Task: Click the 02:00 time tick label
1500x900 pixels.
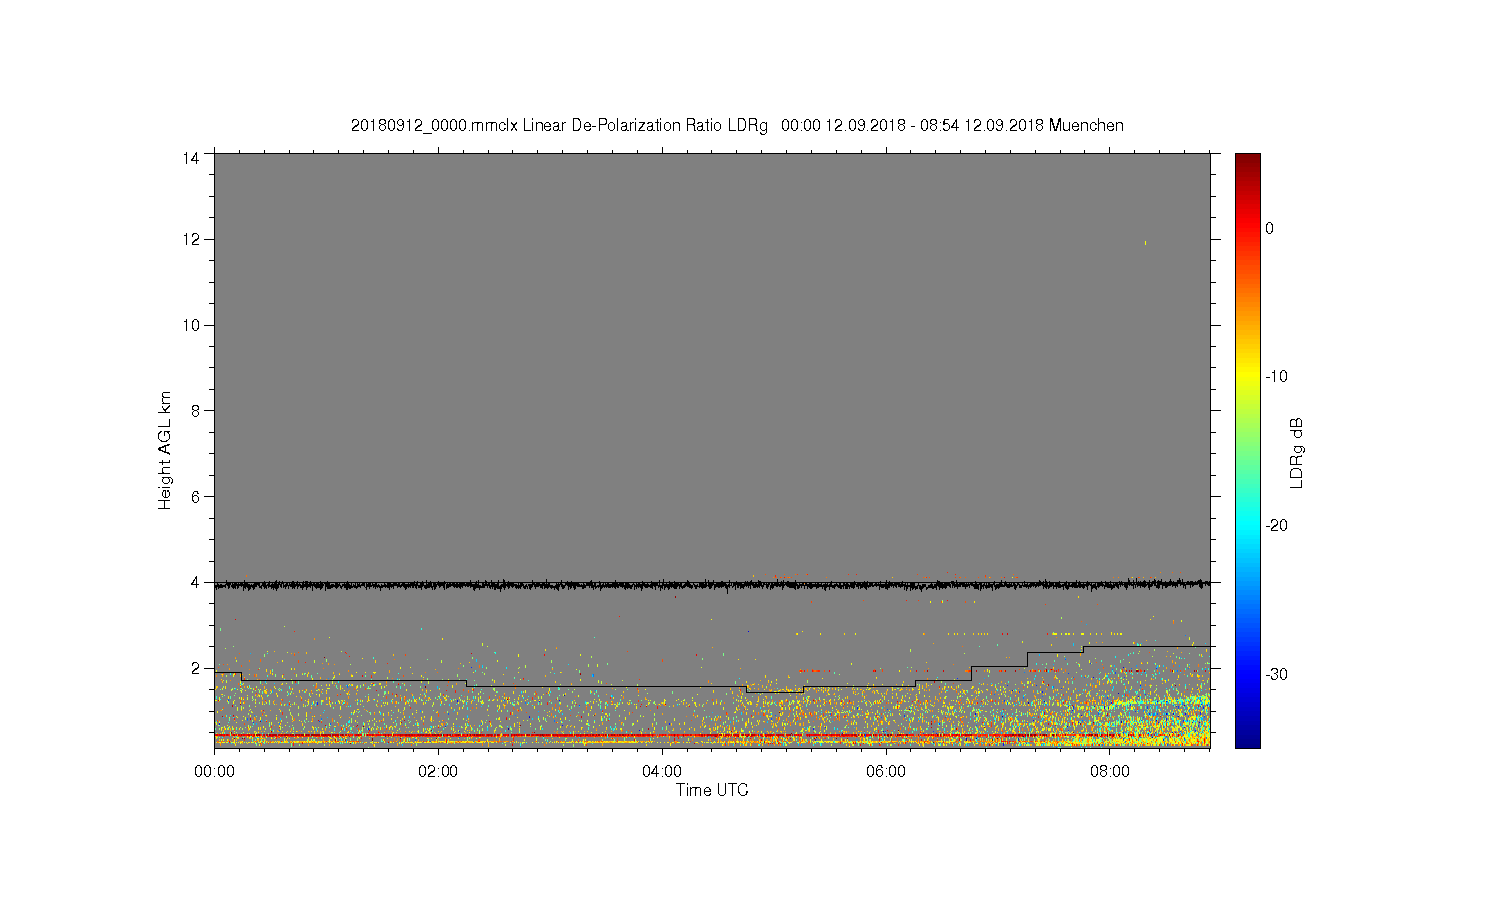Action: coord(438,771)
